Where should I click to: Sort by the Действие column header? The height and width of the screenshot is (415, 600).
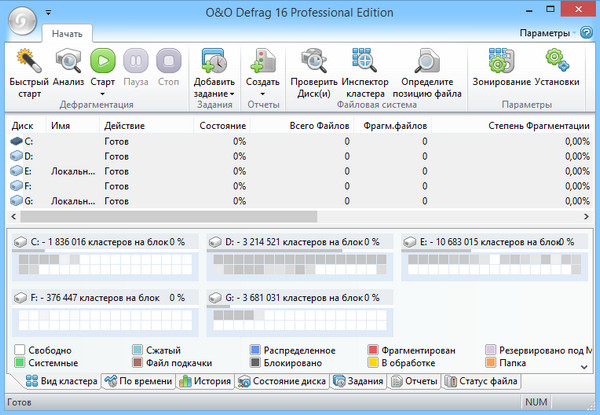point(146,126)
